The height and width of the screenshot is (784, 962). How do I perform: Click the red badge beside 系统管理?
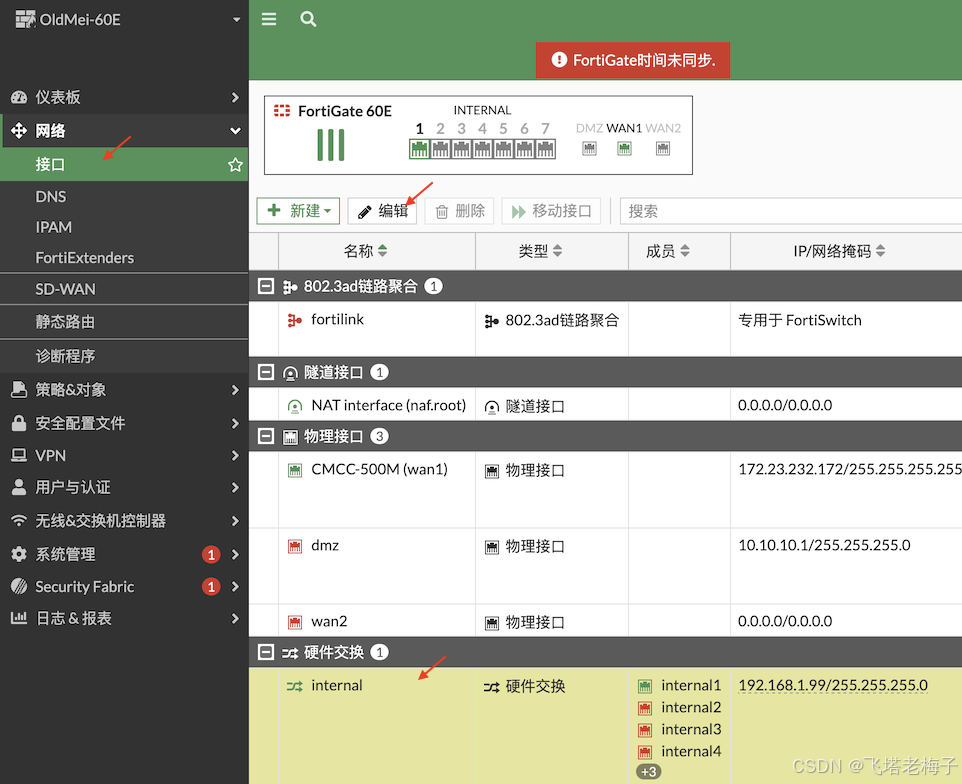pyautogui.click(x=211, y=555)
